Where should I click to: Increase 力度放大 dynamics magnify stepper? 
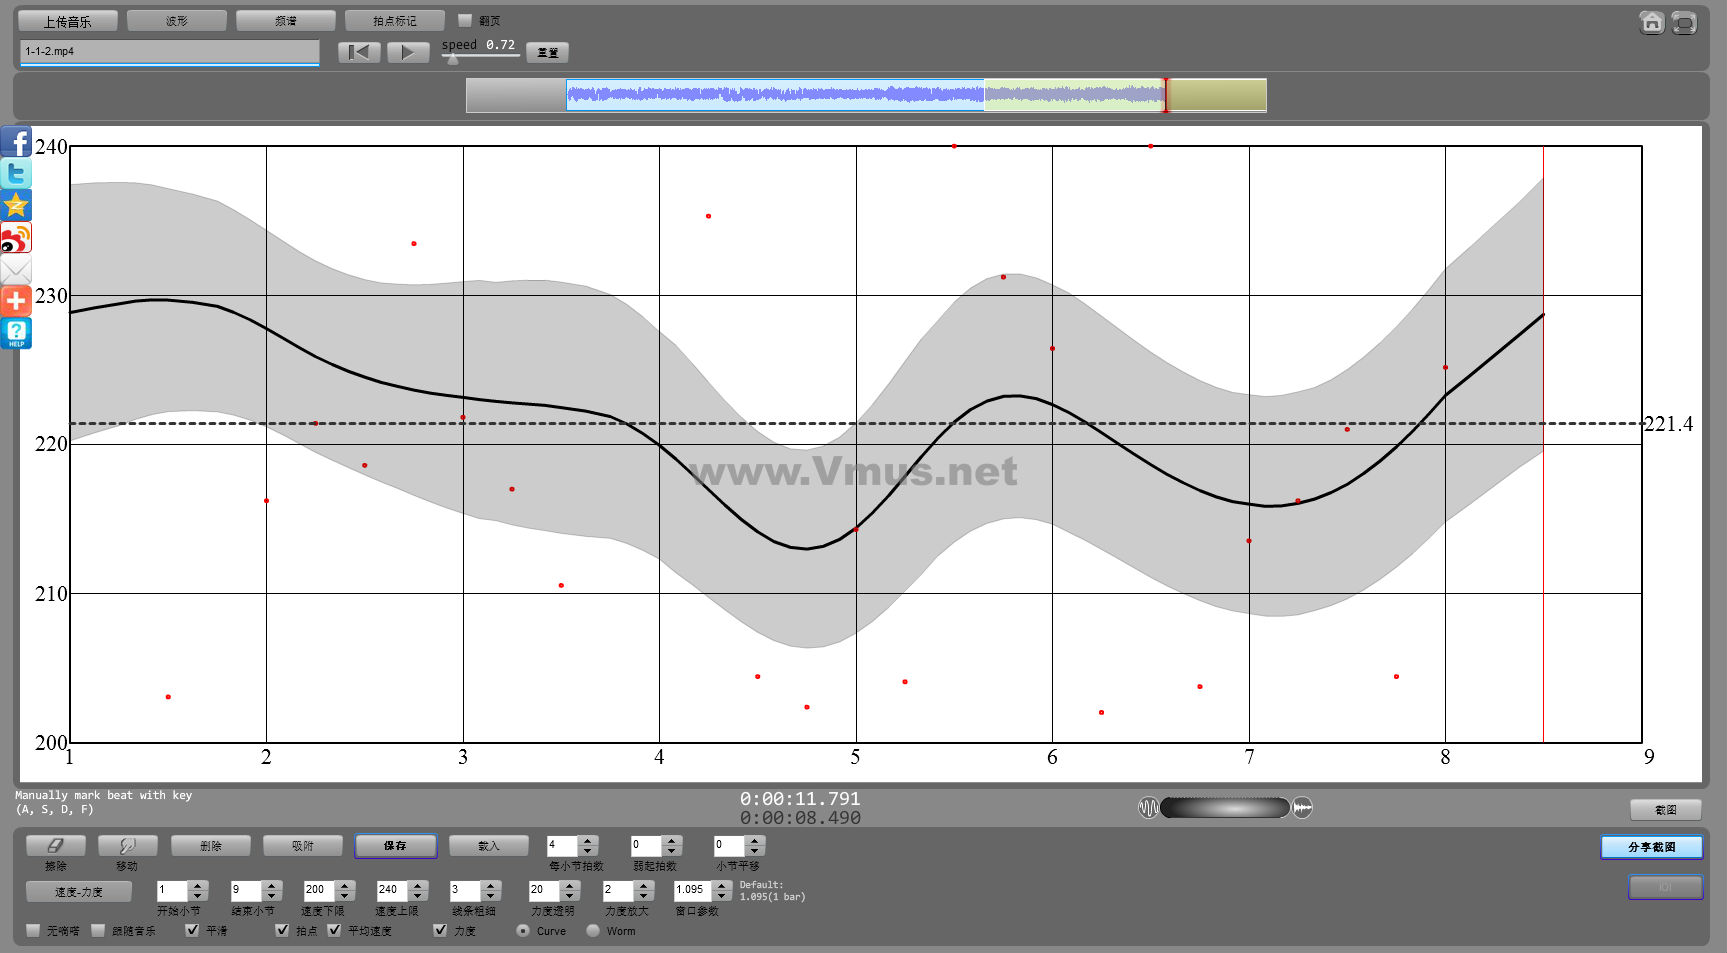644,885
